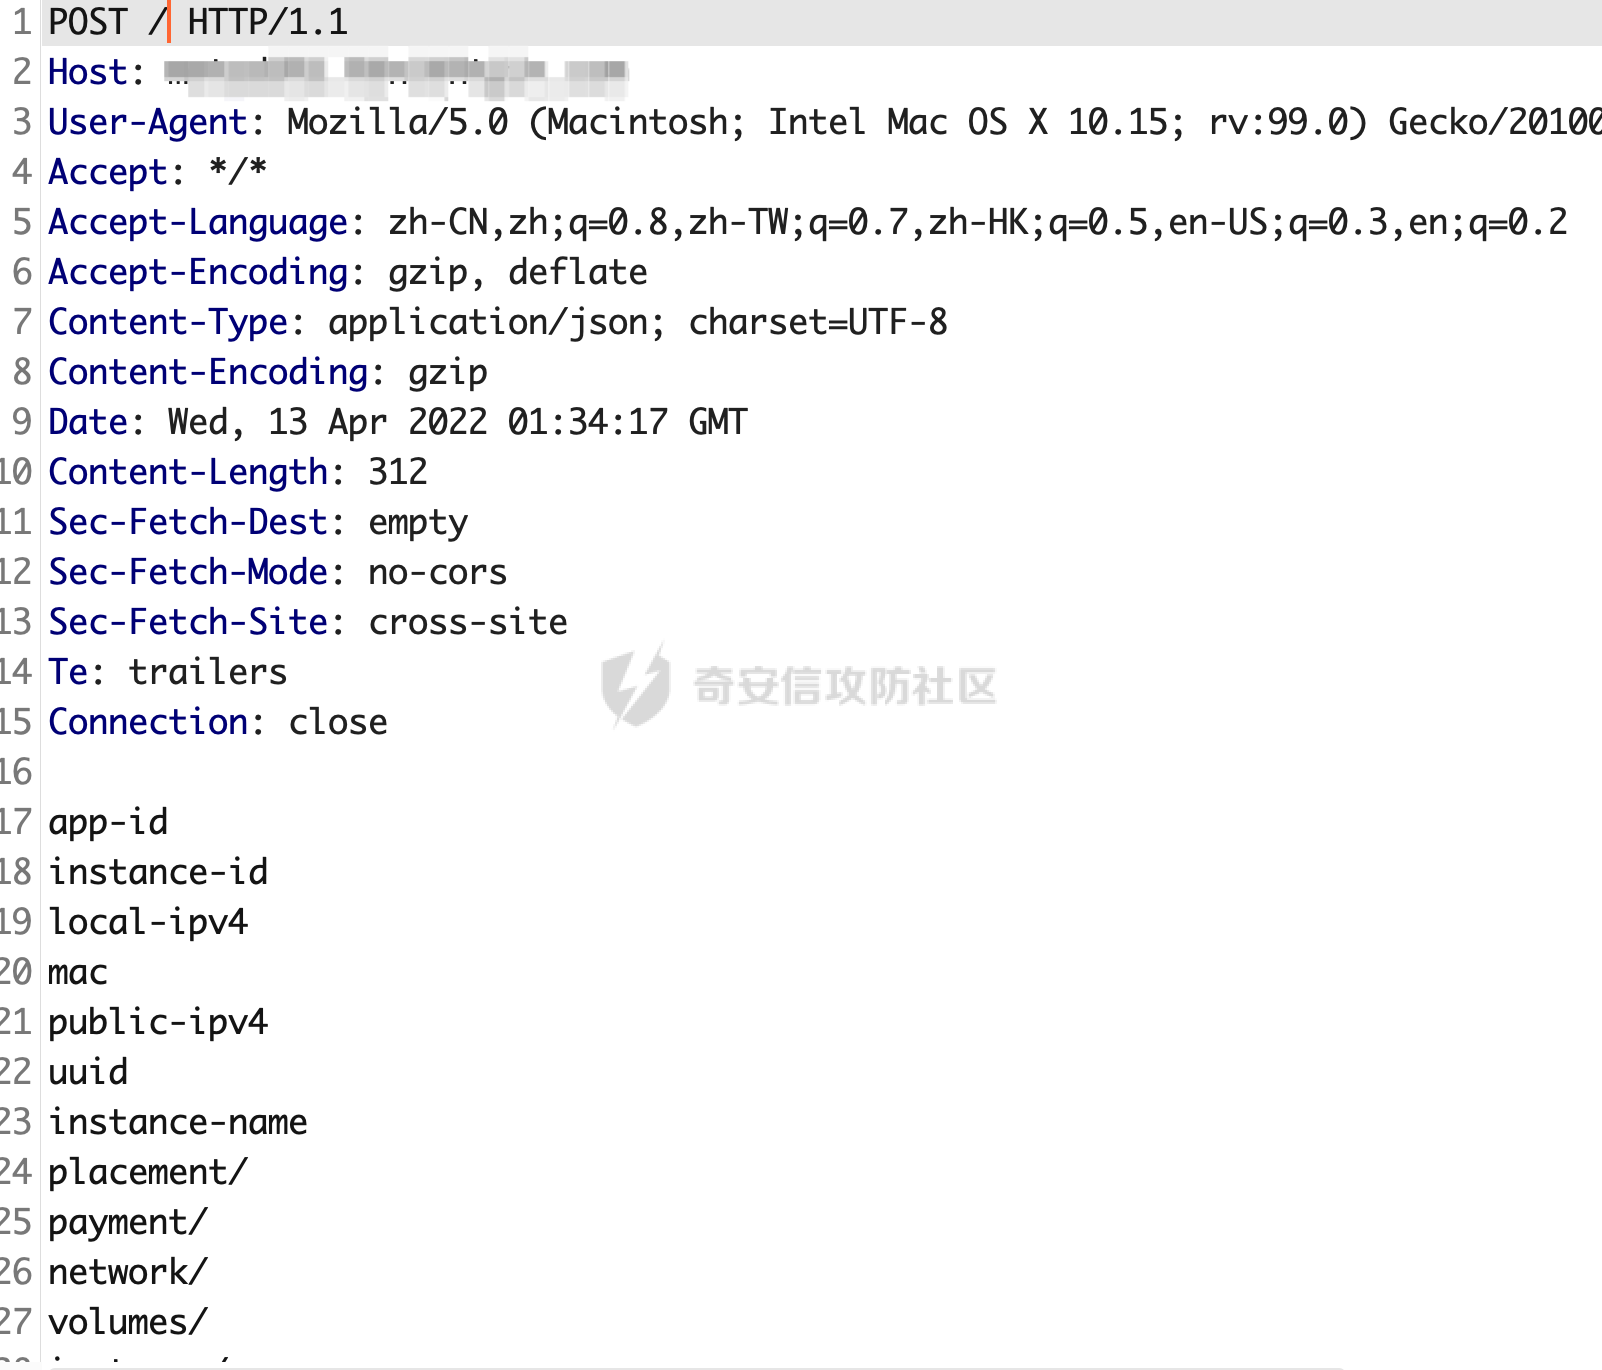Image resolution: width=1602 pixels, height=1370 pixels.
Task: Click the Sec-Fetch-Dest header name
Action: click(x=188, y=522)
